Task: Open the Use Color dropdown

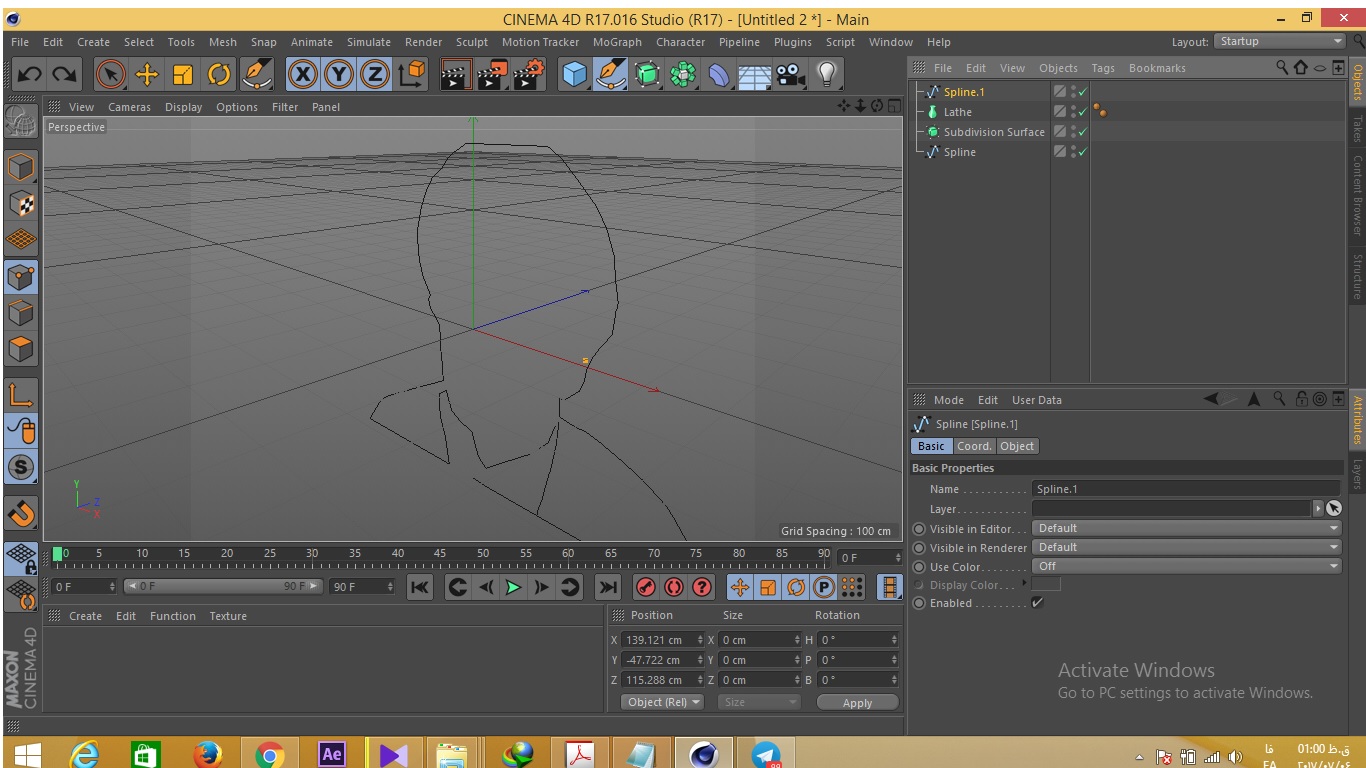Action: (x=1187, y=566)
